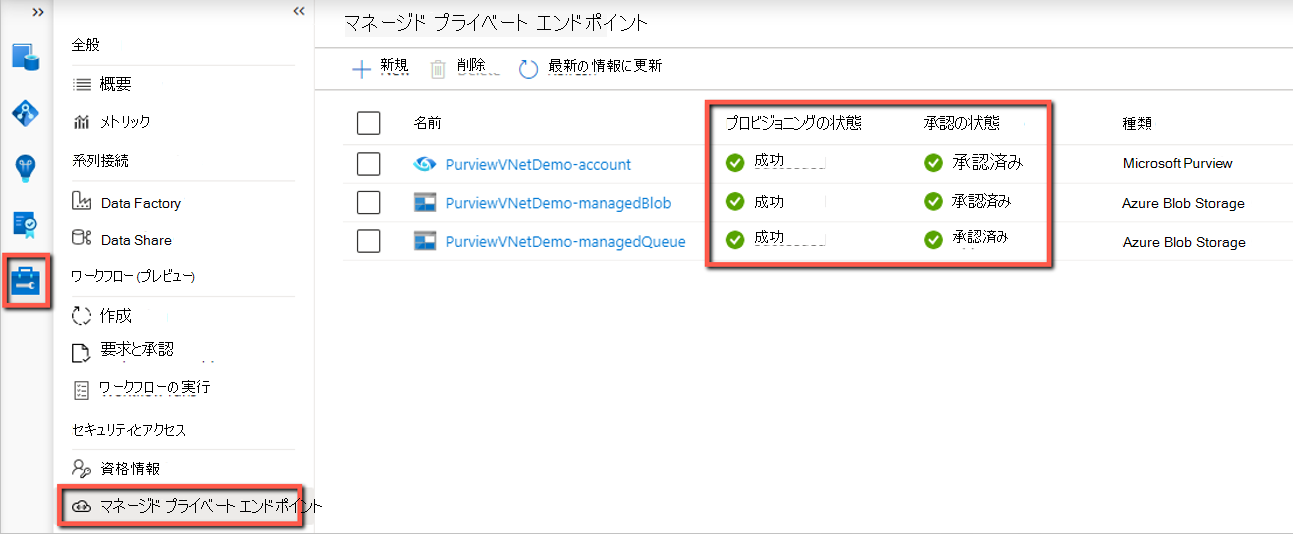Open Data Factory in the side menu
Screen dimensions: 1293x534
coord(141,203)
